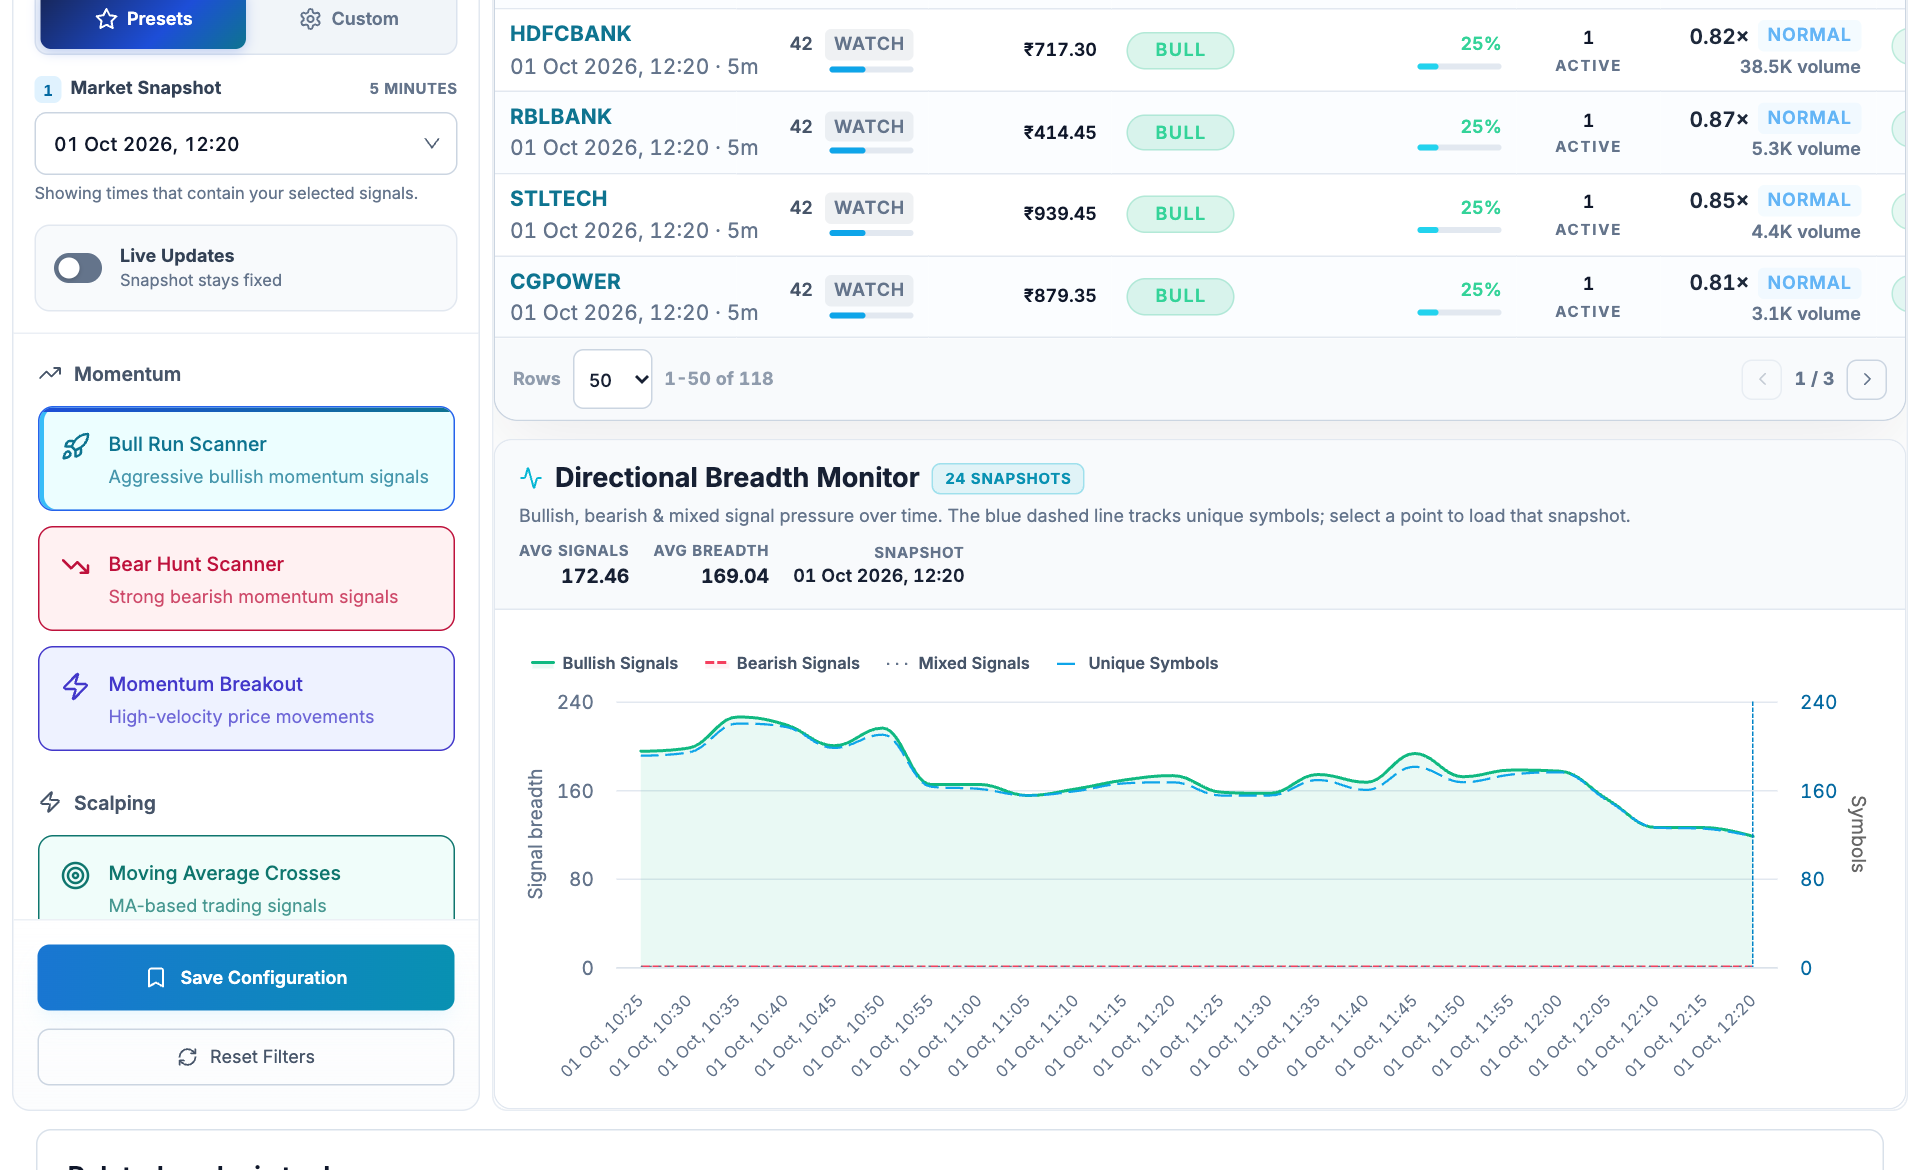The image size is (1920, 1170).
Task: Switch to the Presets tab
Action: (x=143, y=19)
